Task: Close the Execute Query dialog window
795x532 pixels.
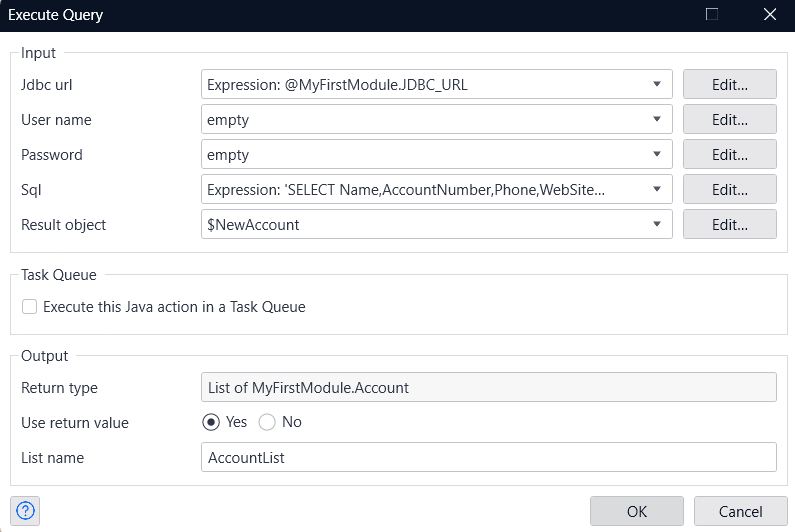Action: click(769, 15)
